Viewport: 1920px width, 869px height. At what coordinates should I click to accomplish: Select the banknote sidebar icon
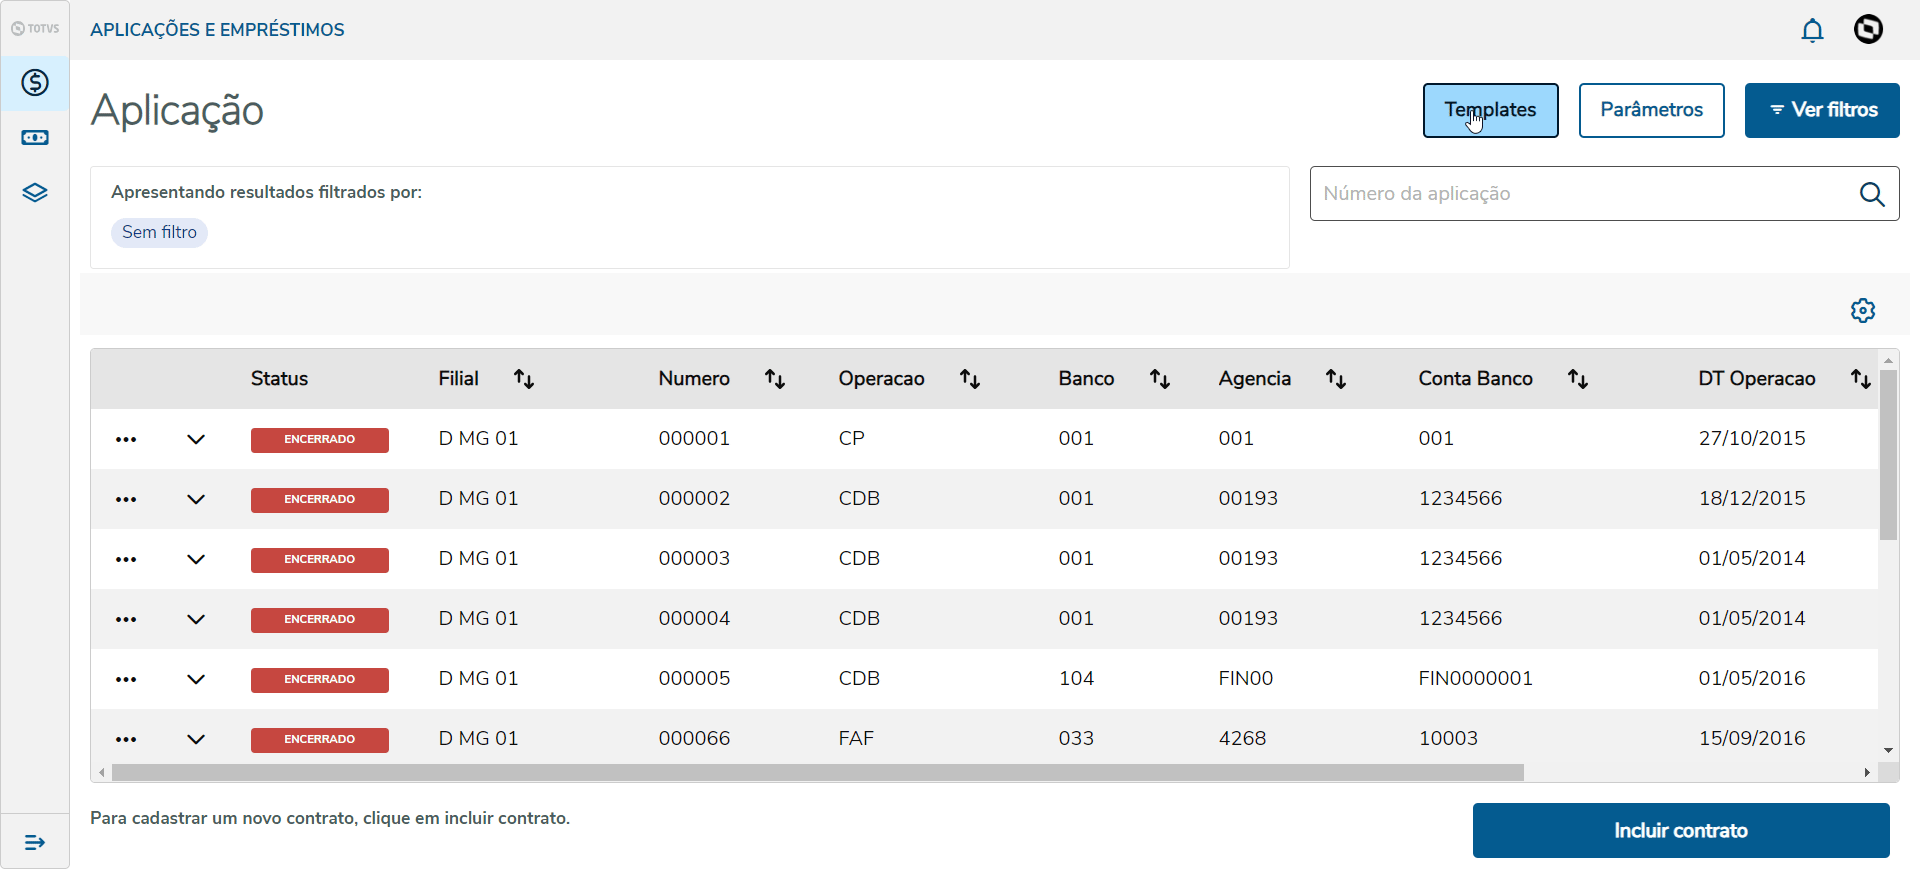click(35, 138)
